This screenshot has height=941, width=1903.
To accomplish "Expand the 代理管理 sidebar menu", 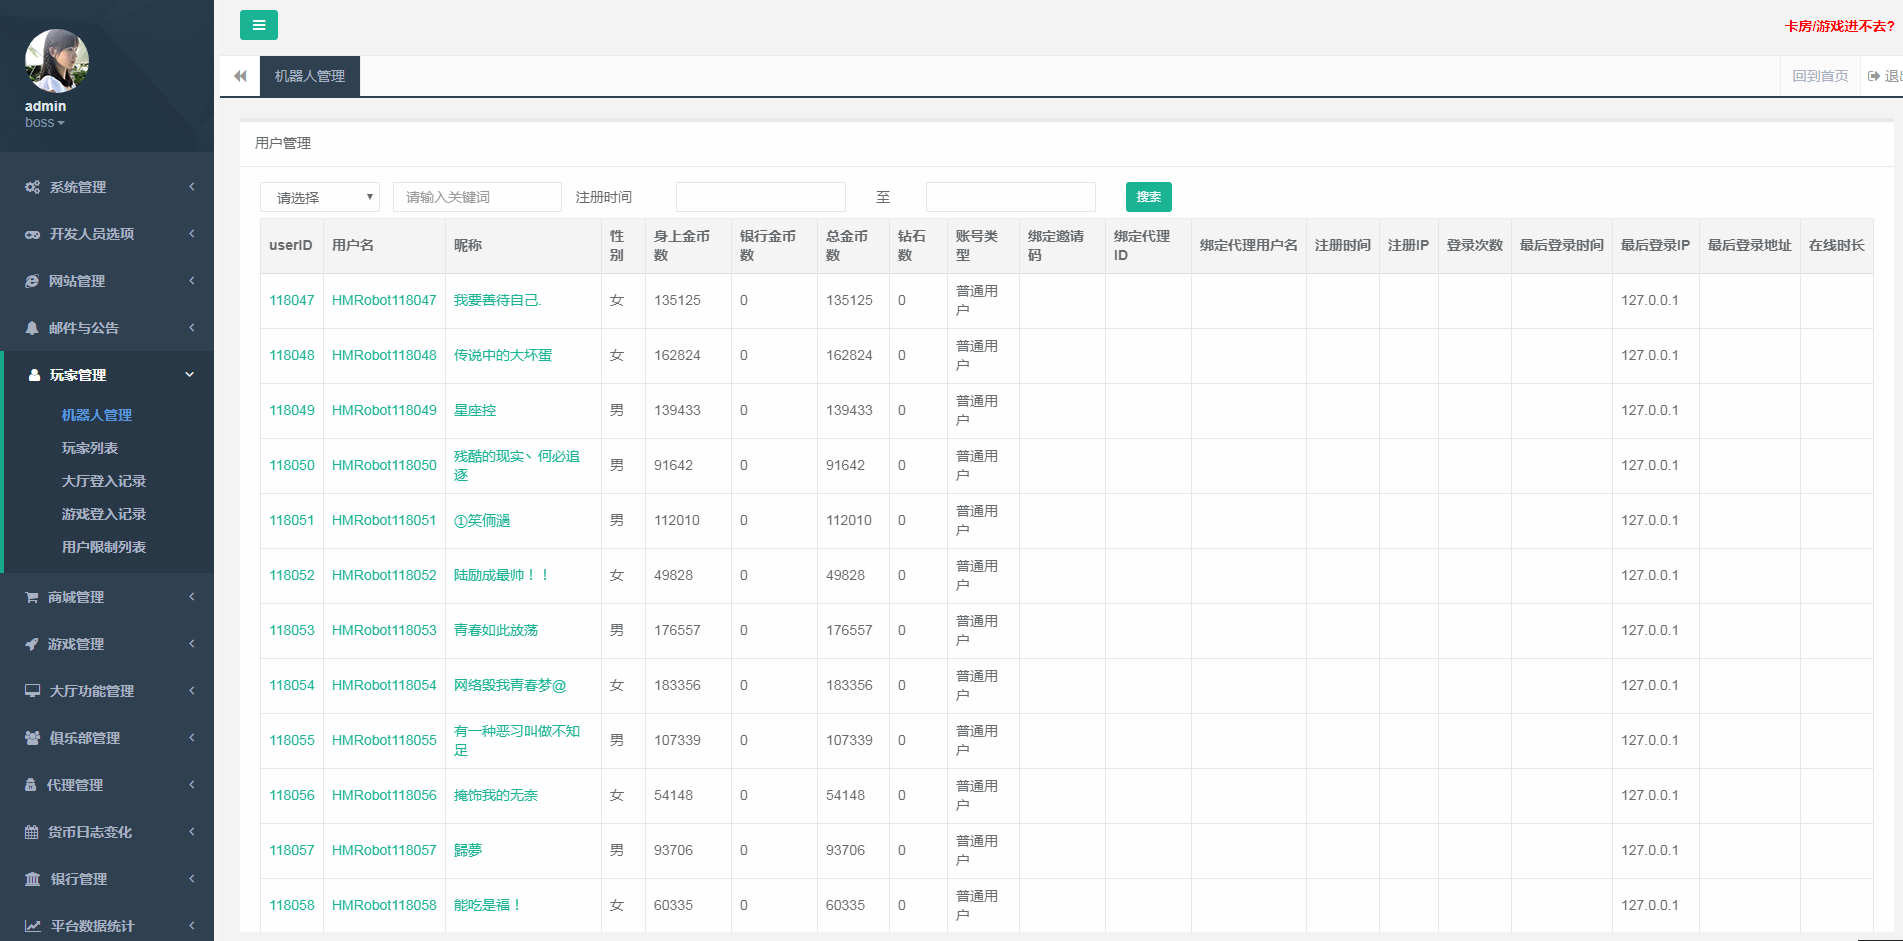I will tap(107, 785).
